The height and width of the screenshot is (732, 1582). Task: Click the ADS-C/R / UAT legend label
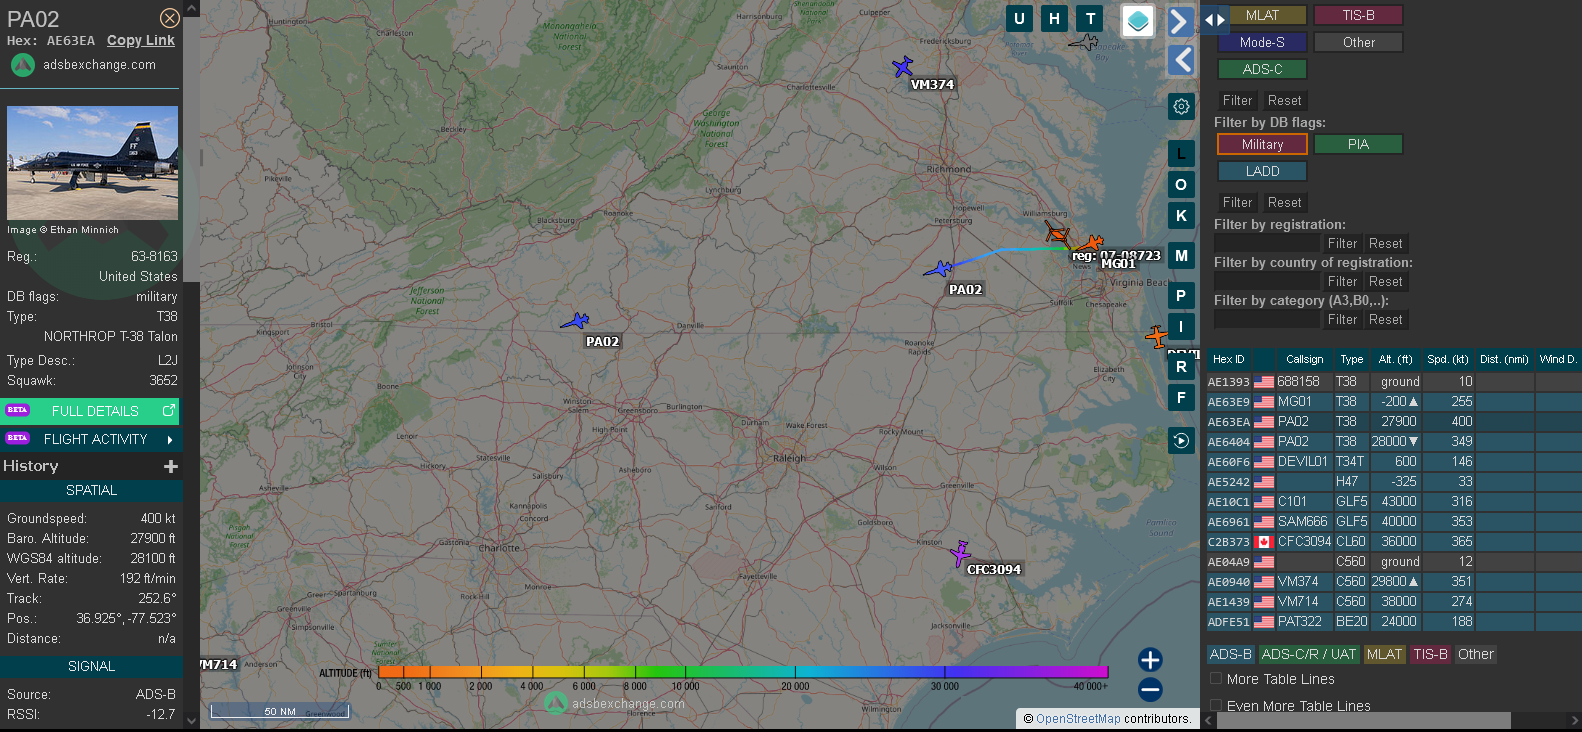click(1308, 654)
